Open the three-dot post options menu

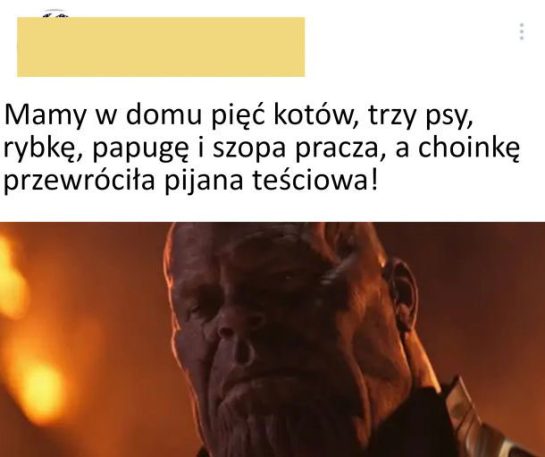(521, 32)
